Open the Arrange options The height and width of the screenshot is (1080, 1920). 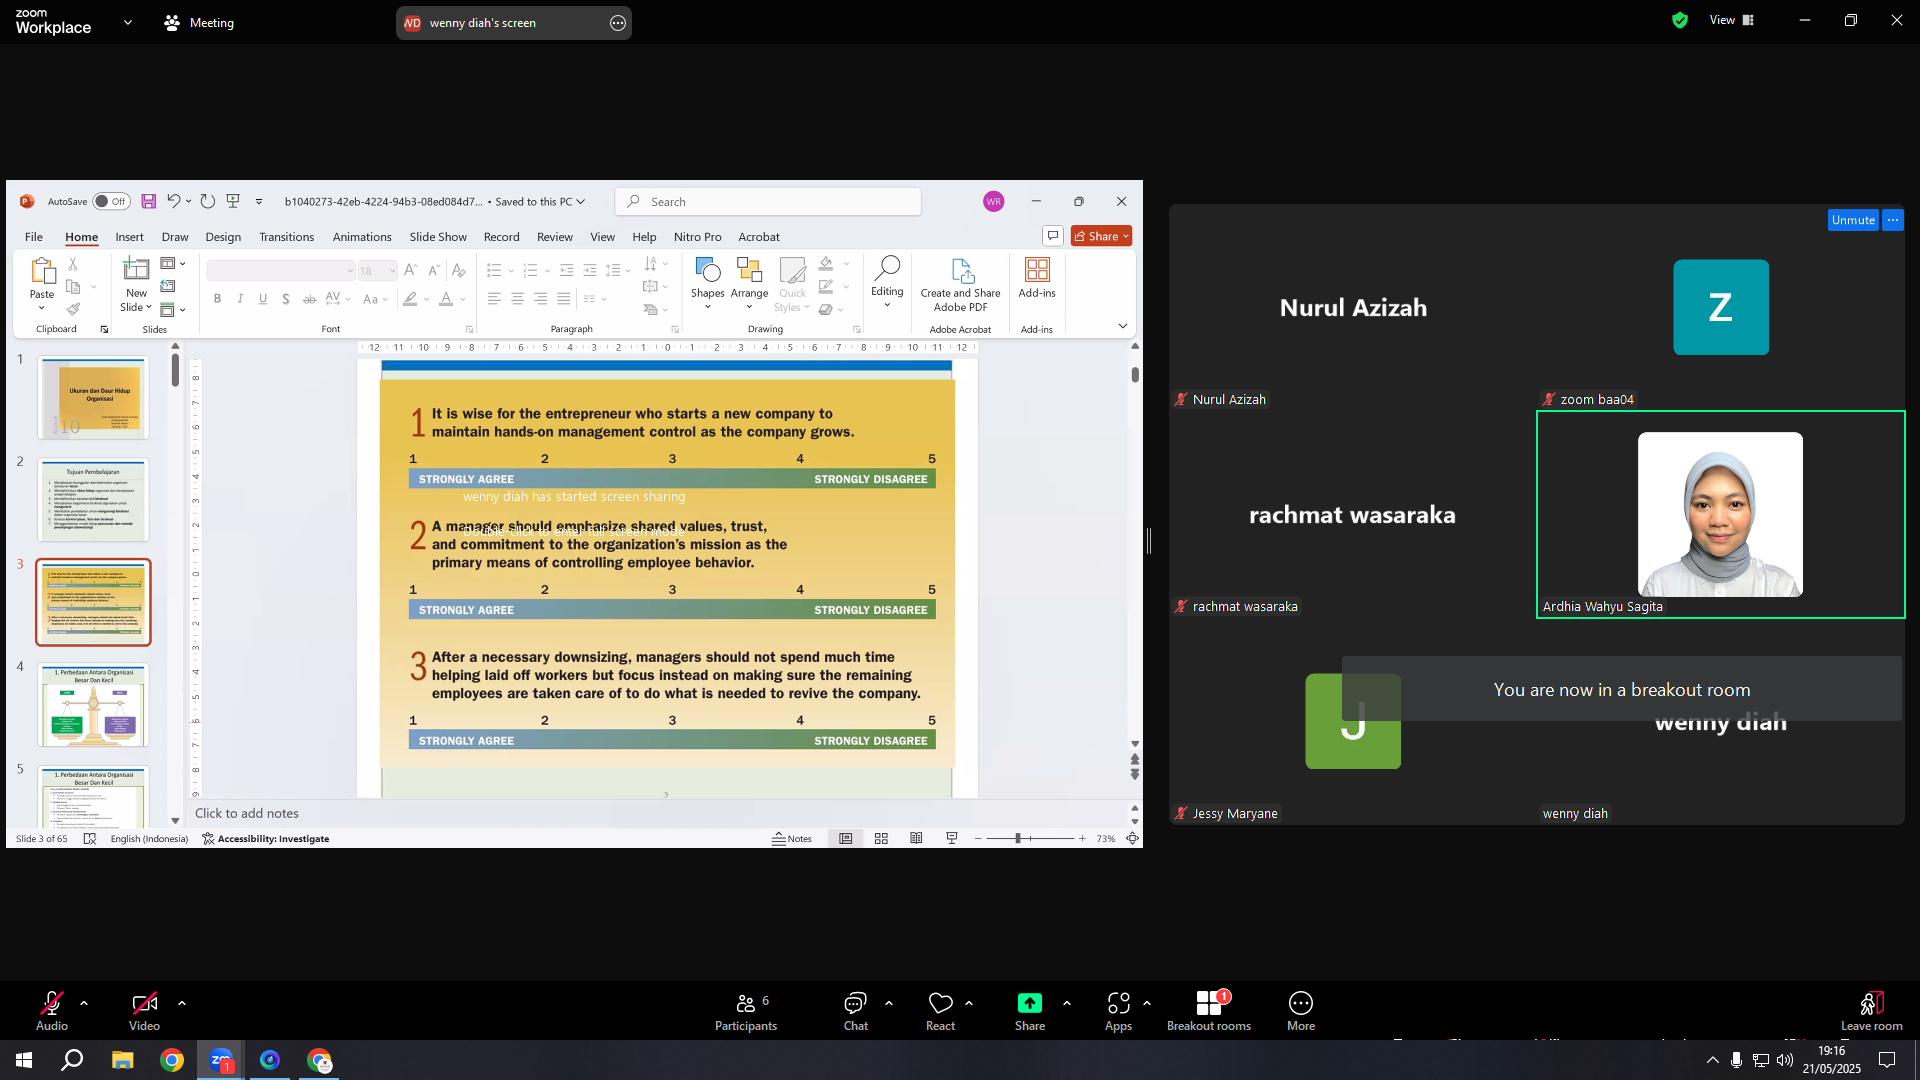pos(749,283)
